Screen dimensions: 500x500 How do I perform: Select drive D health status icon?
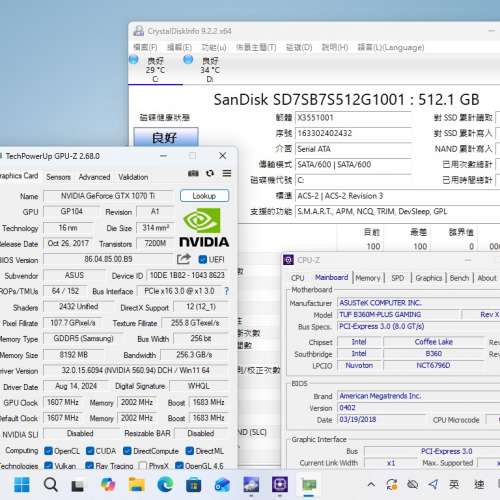coord(188,60)
